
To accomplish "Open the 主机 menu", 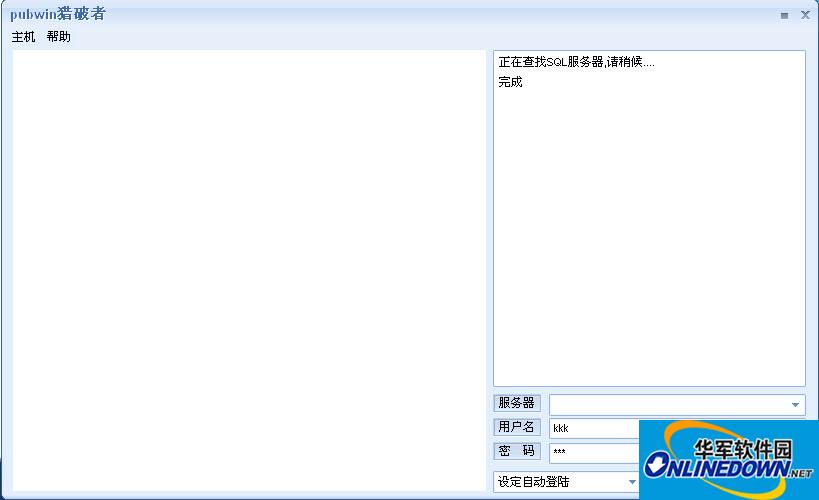I will 24,37.
